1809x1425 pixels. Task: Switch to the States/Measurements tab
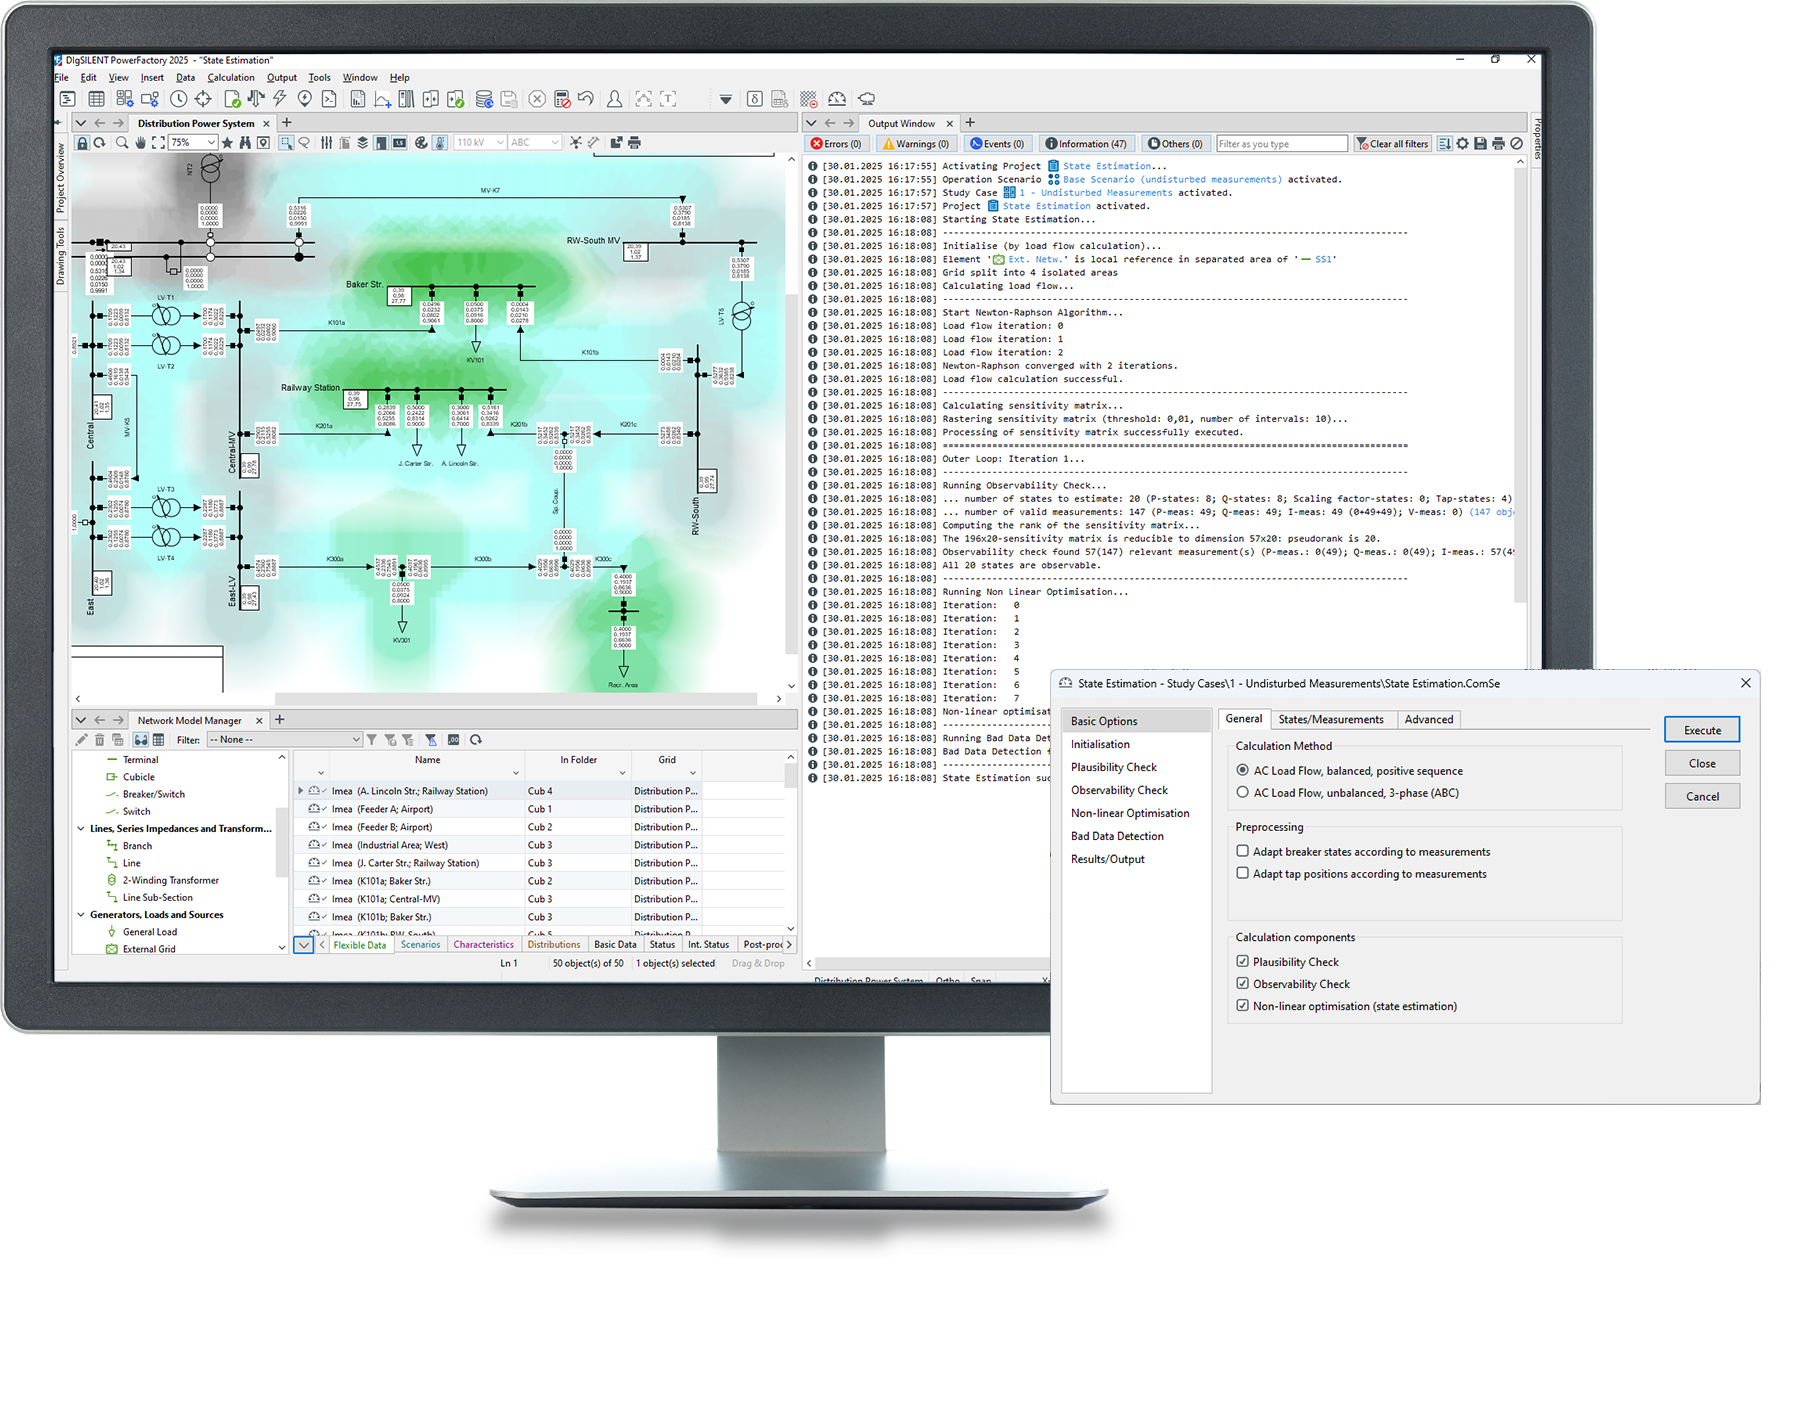1330,719
